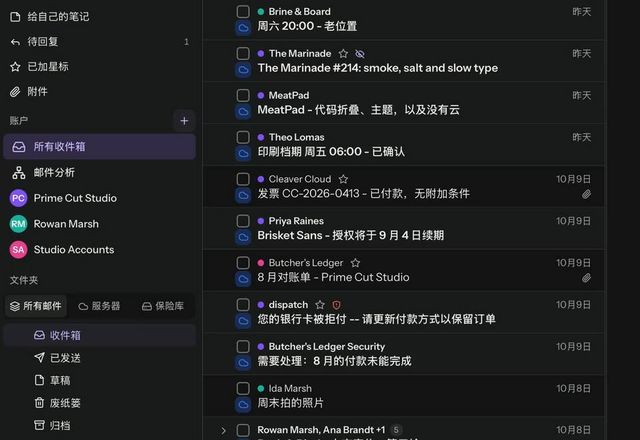Click cloud icon on Butcher's Ledger Security email

coord(243,363)
